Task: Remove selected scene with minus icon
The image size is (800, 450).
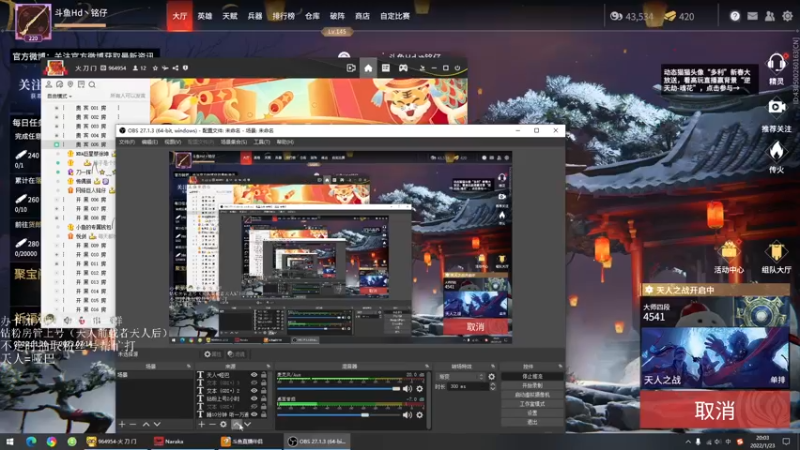Action: (x=133, y=424)
